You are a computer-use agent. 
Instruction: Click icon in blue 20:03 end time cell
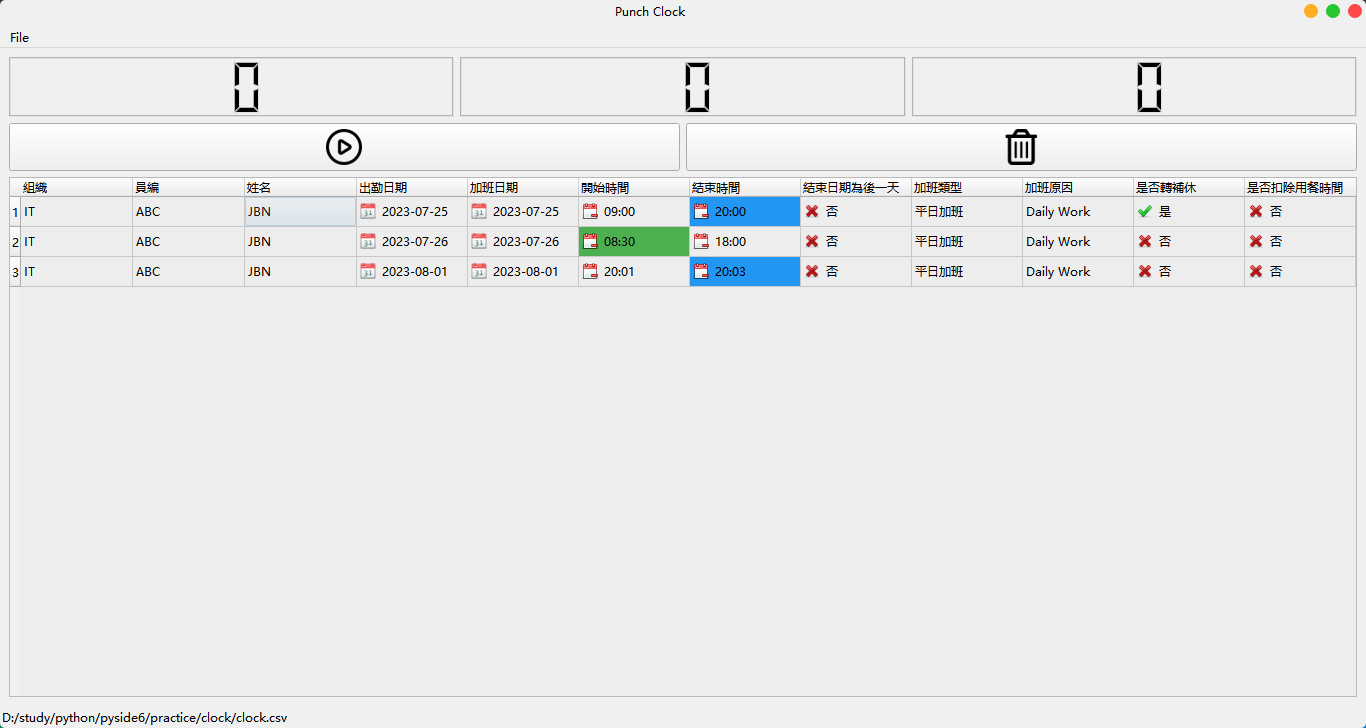tap(701, 272)
